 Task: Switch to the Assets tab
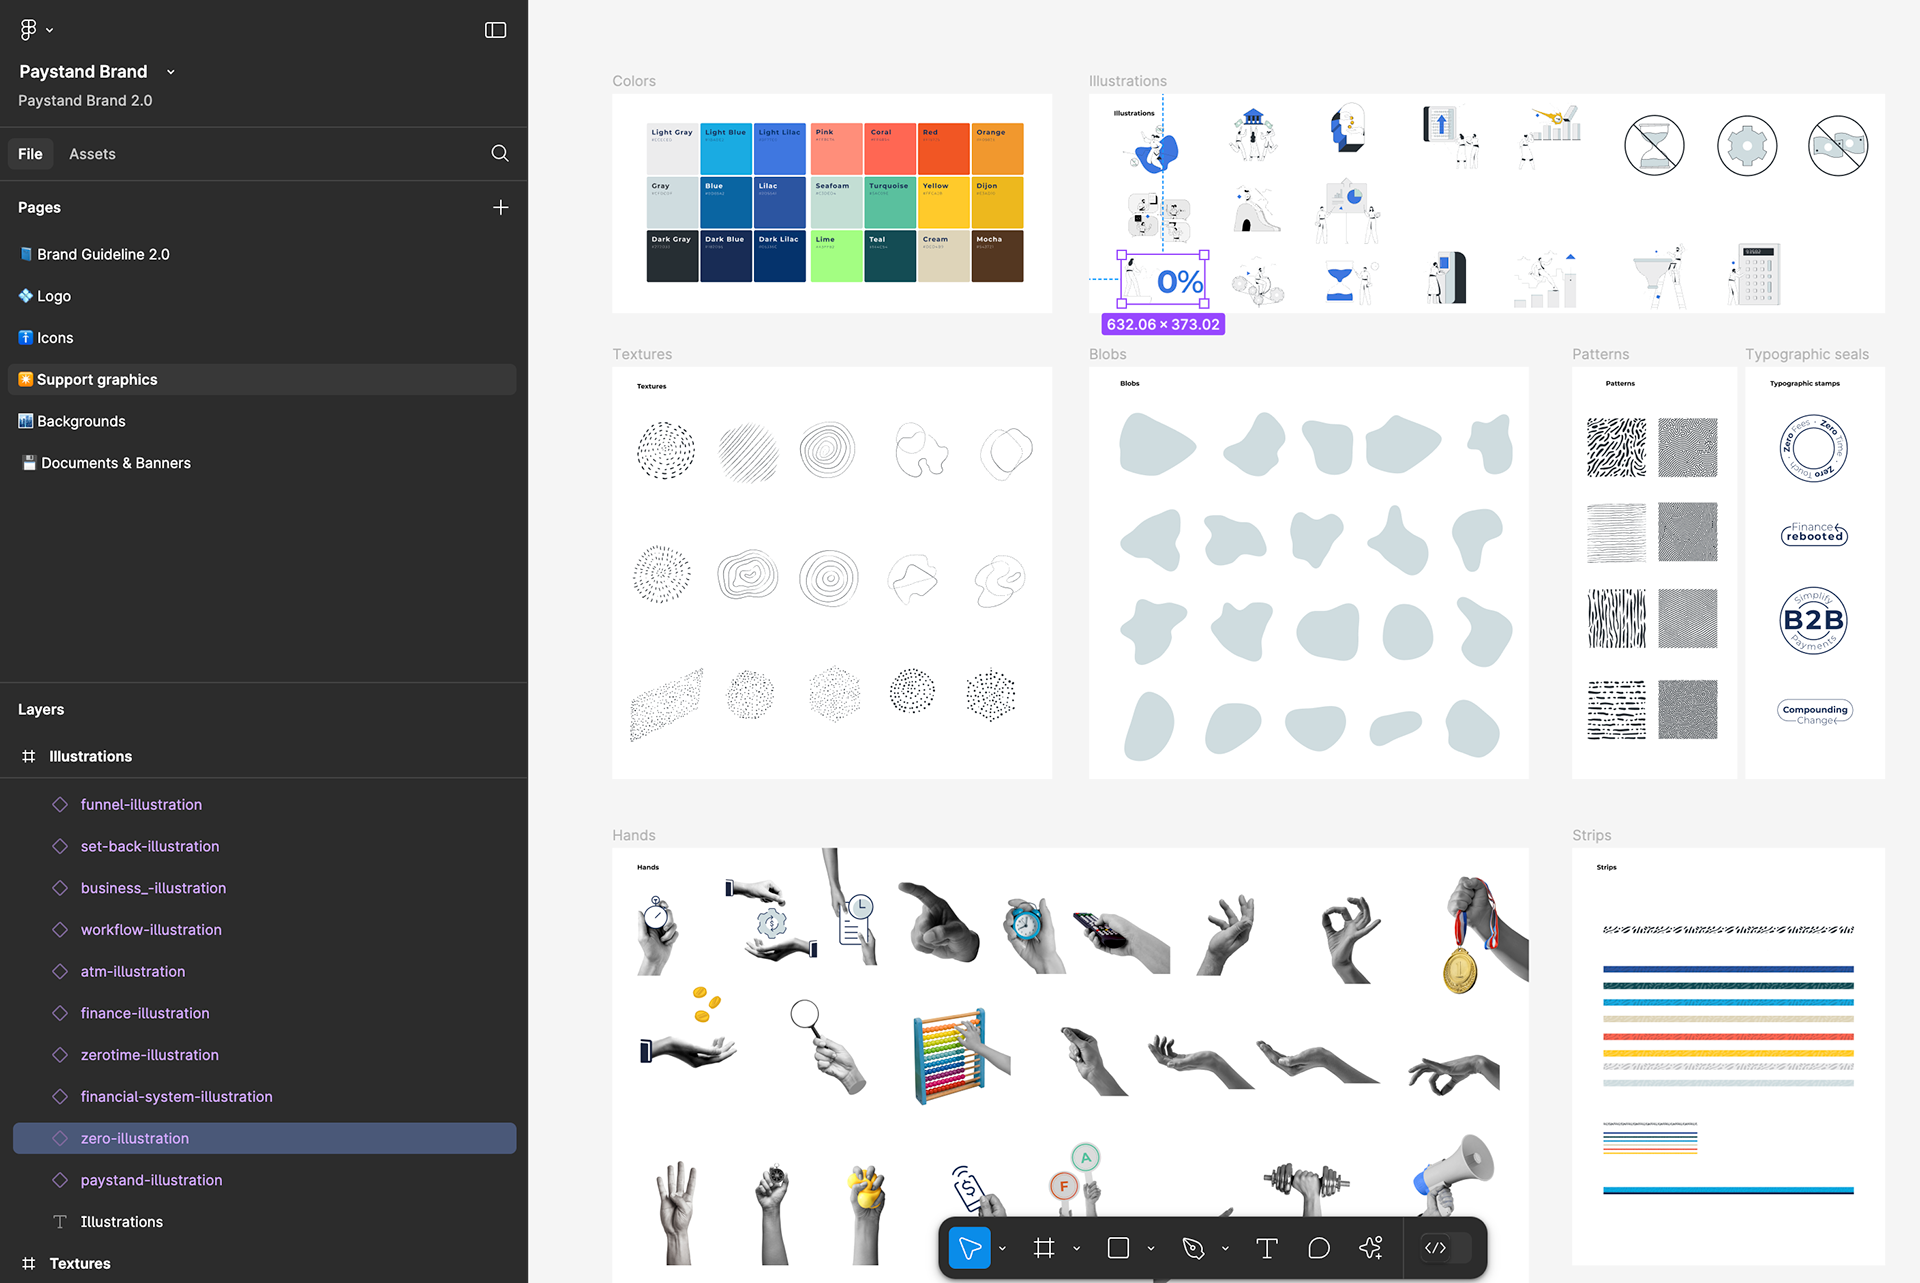[92, 154]
